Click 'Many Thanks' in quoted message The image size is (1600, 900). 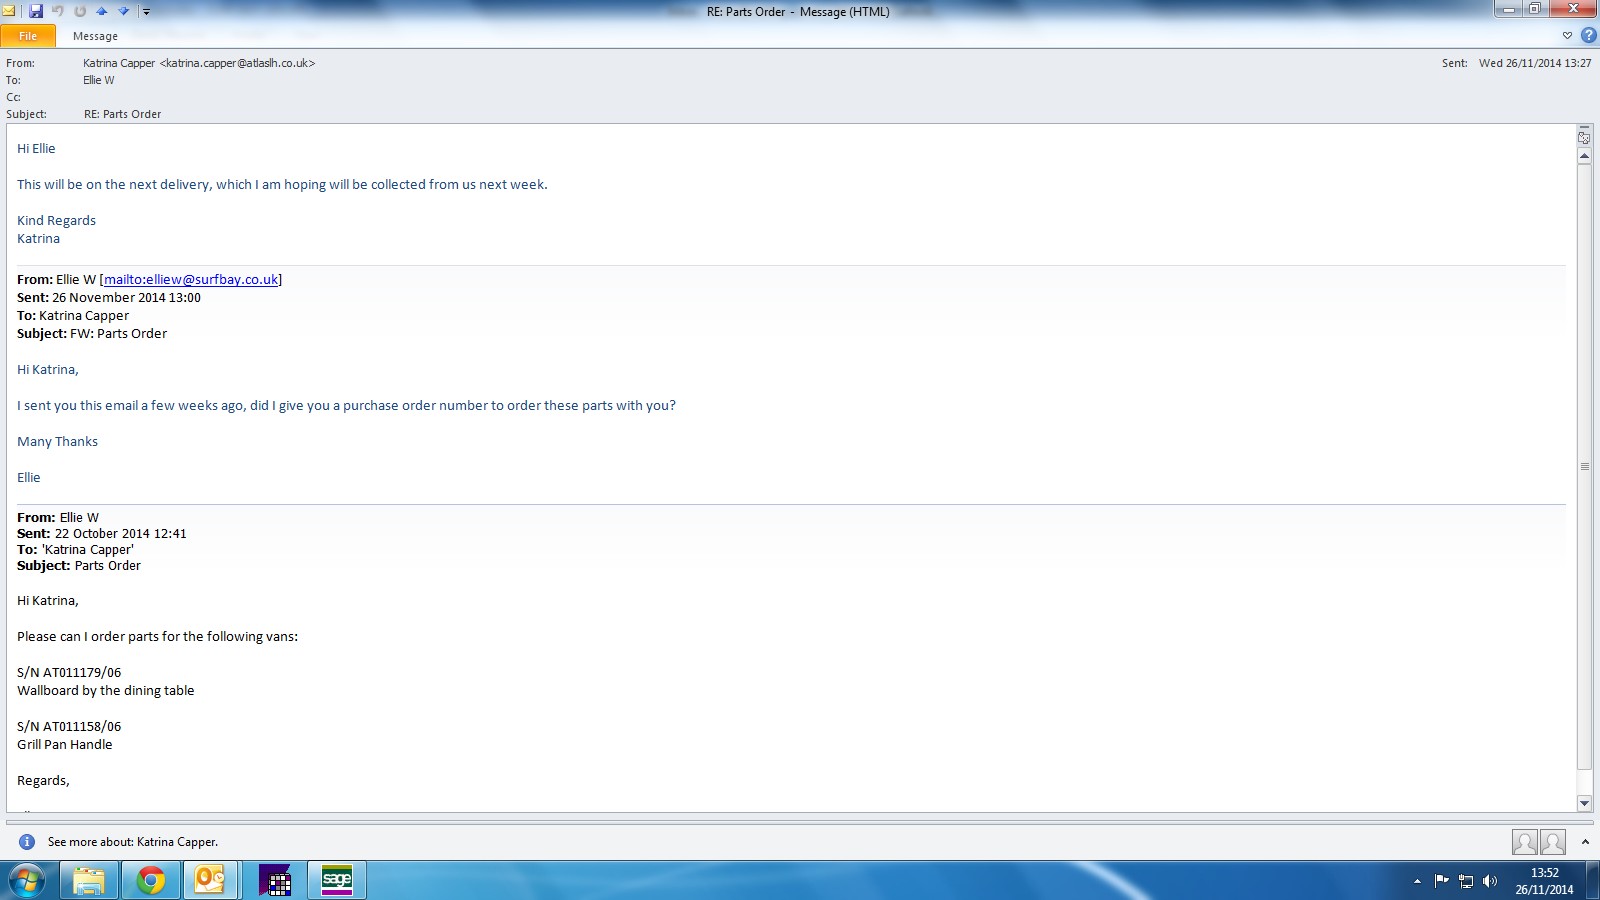click(58, 442)
